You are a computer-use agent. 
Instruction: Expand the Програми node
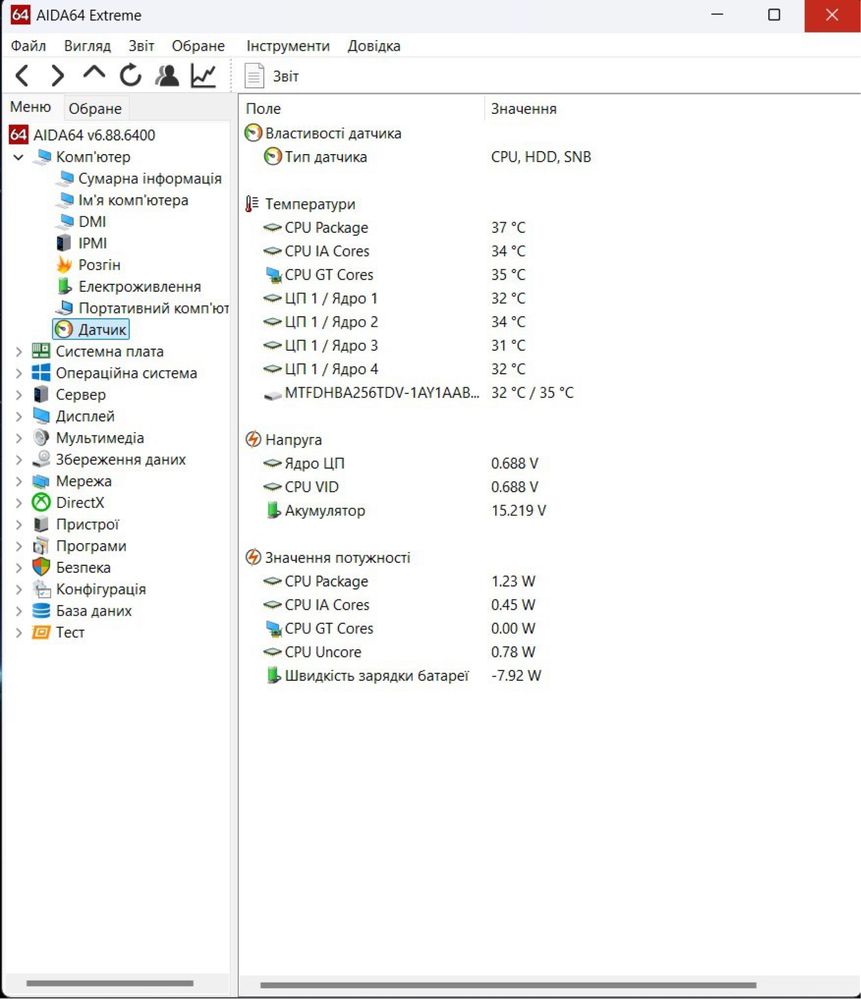[18, 547]
